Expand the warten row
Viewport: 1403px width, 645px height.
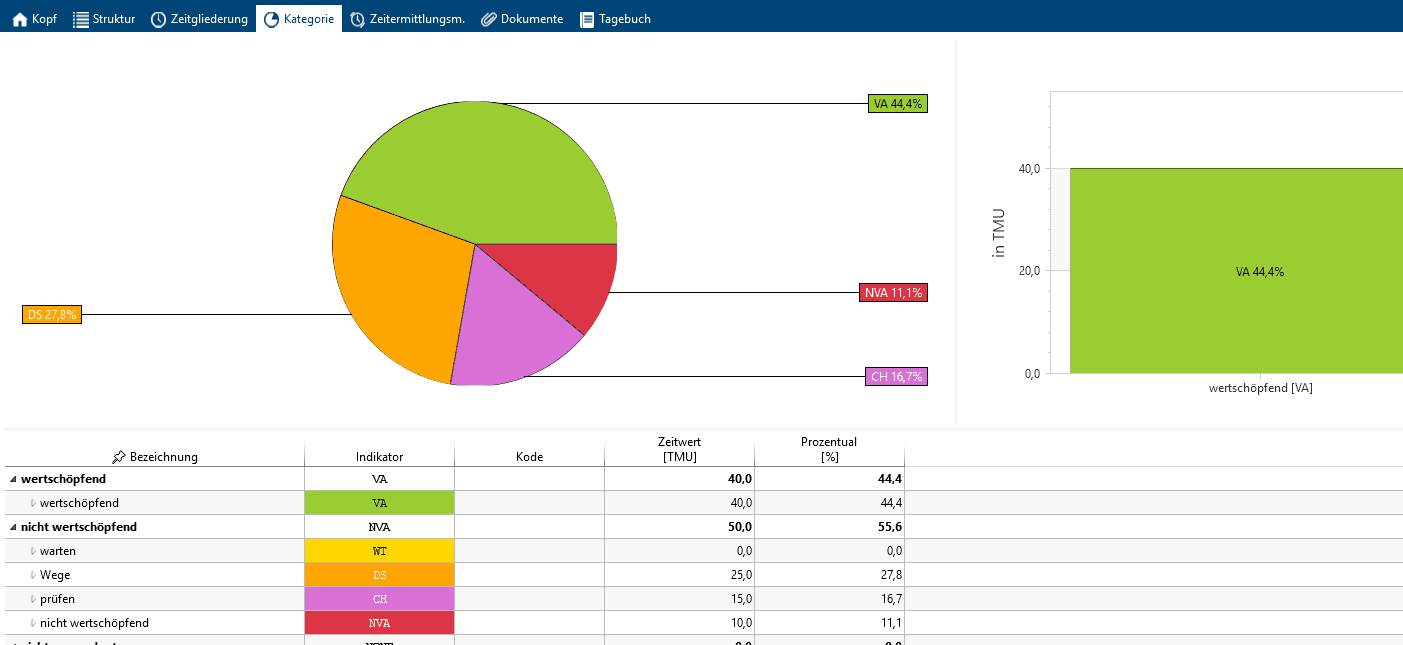pyautogui.click(x=32, y=551)
